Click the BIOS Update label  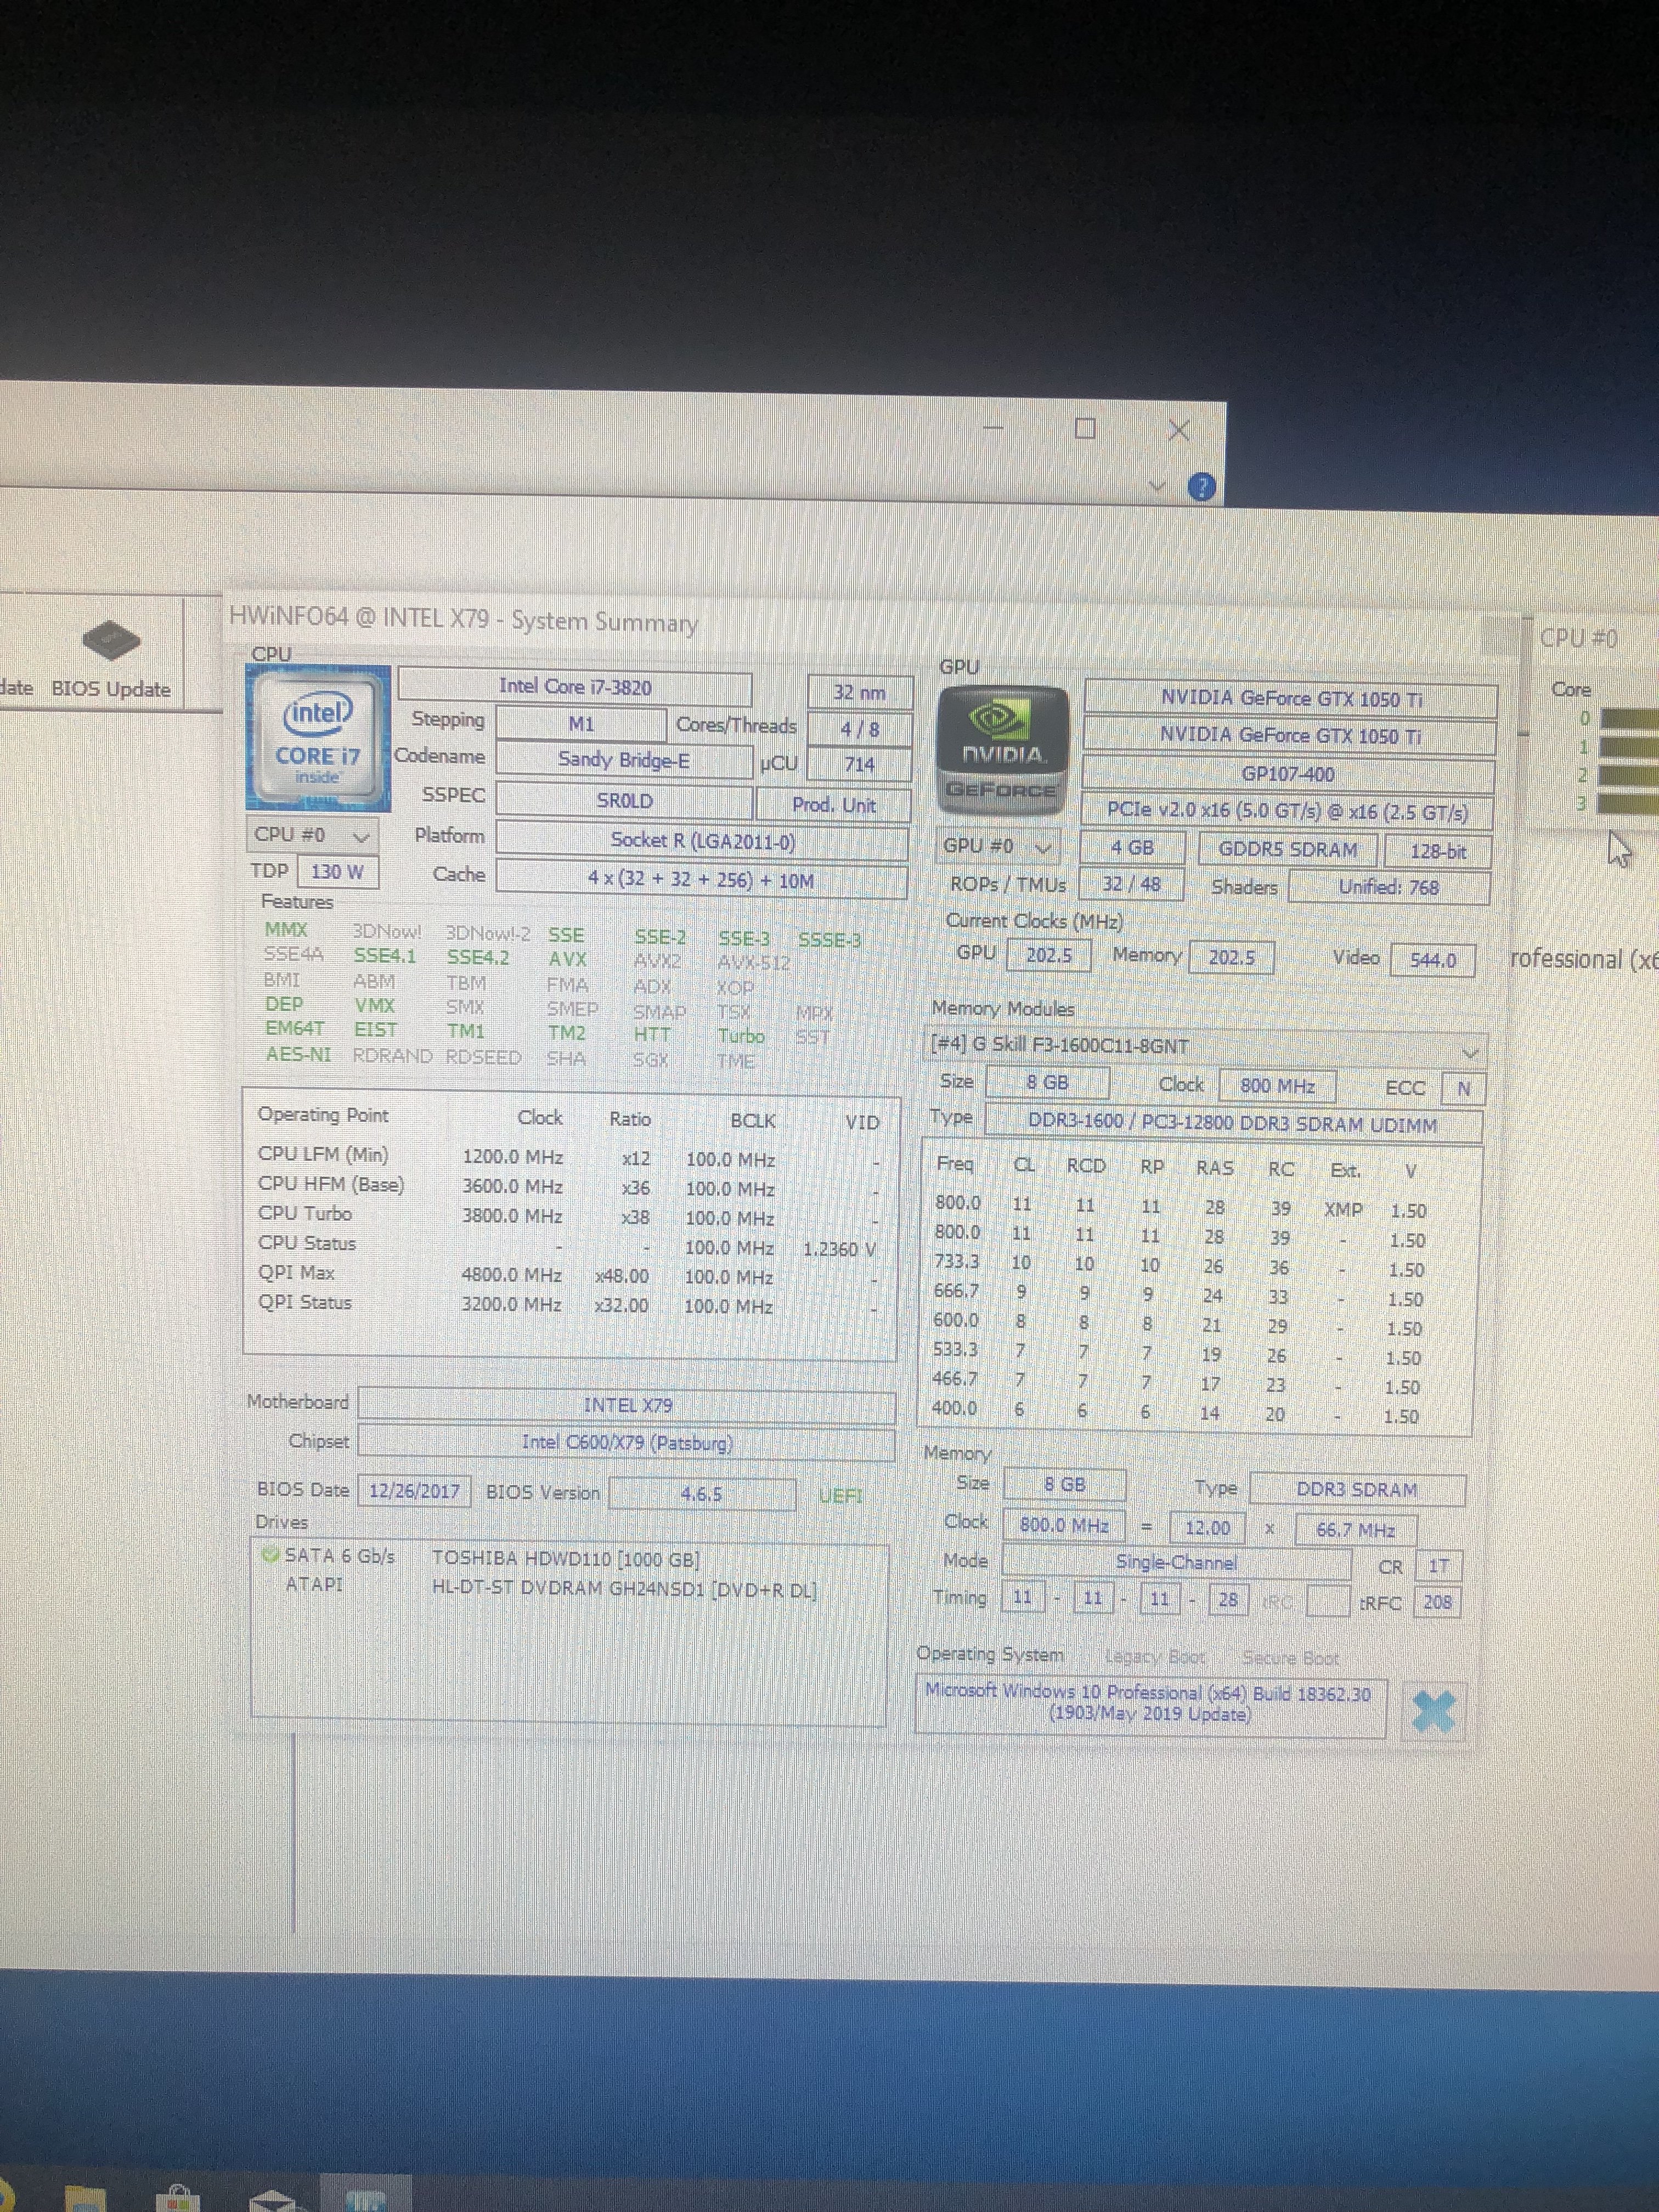[111, 689]
